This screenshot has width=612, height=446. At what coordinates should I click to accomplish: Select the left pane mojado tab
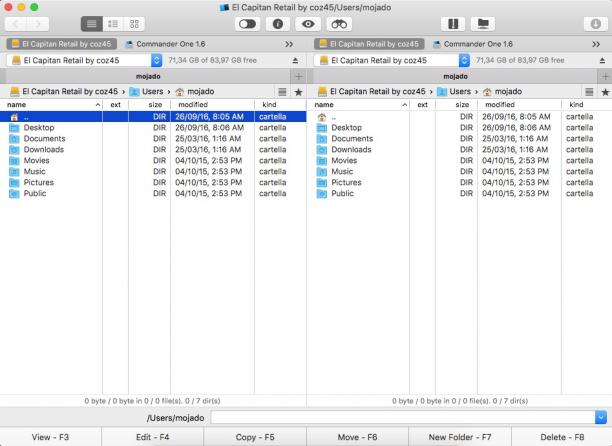(148, 76)
